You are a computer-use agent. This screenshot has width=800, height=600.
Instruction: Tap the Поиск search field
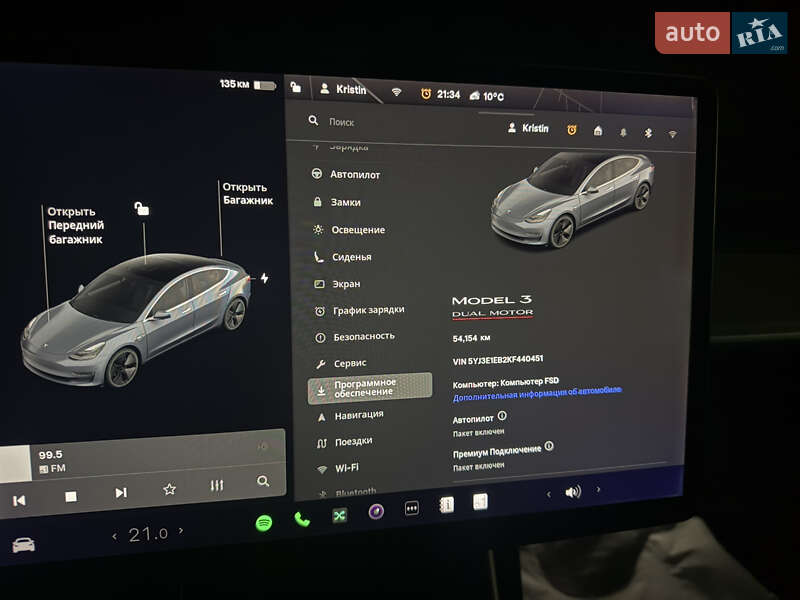pyautogui.click(x=340, y=122)
